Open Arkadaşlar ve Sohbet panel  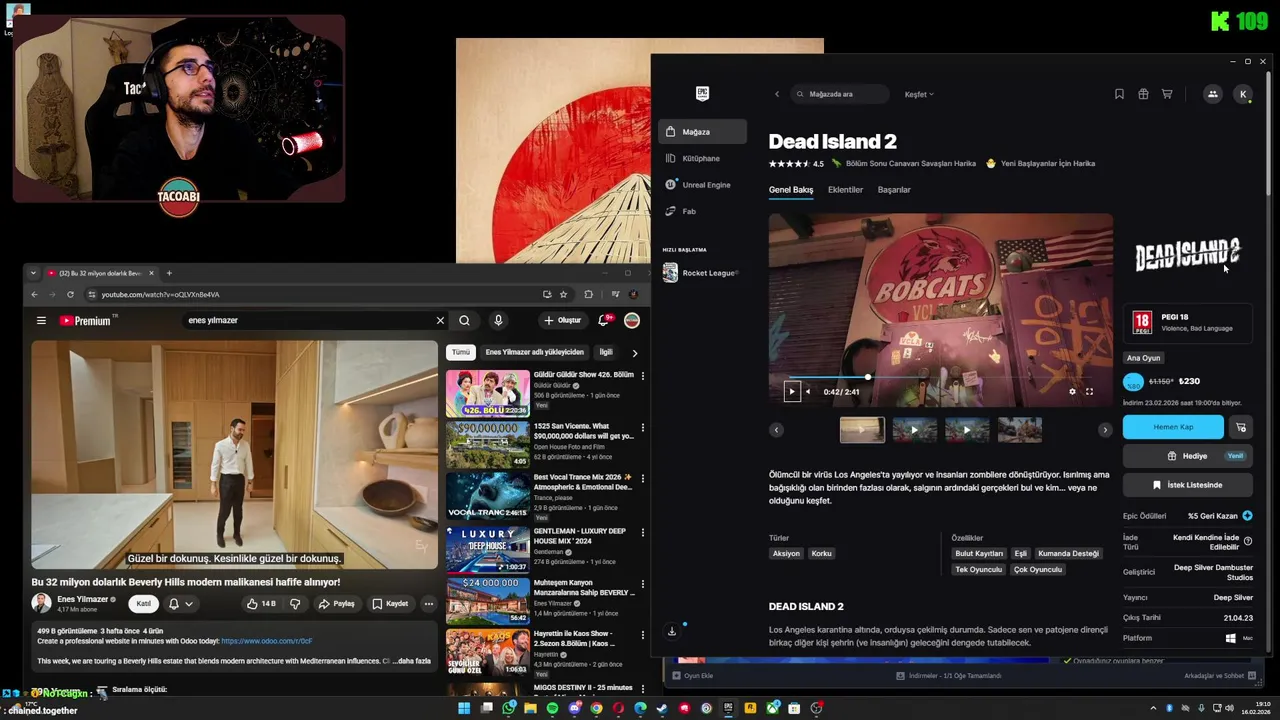point(1218,676)
